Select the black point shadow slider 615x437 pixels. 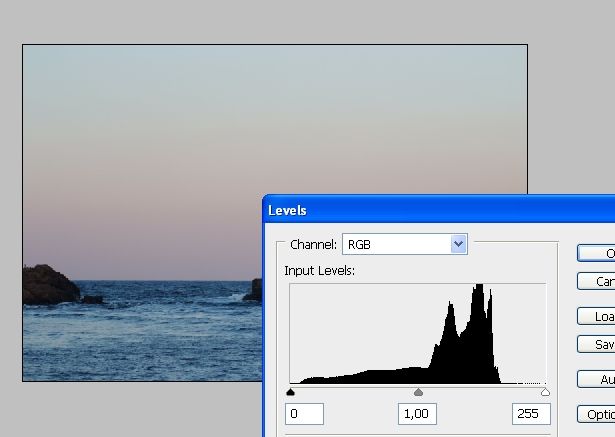(290, 392)
